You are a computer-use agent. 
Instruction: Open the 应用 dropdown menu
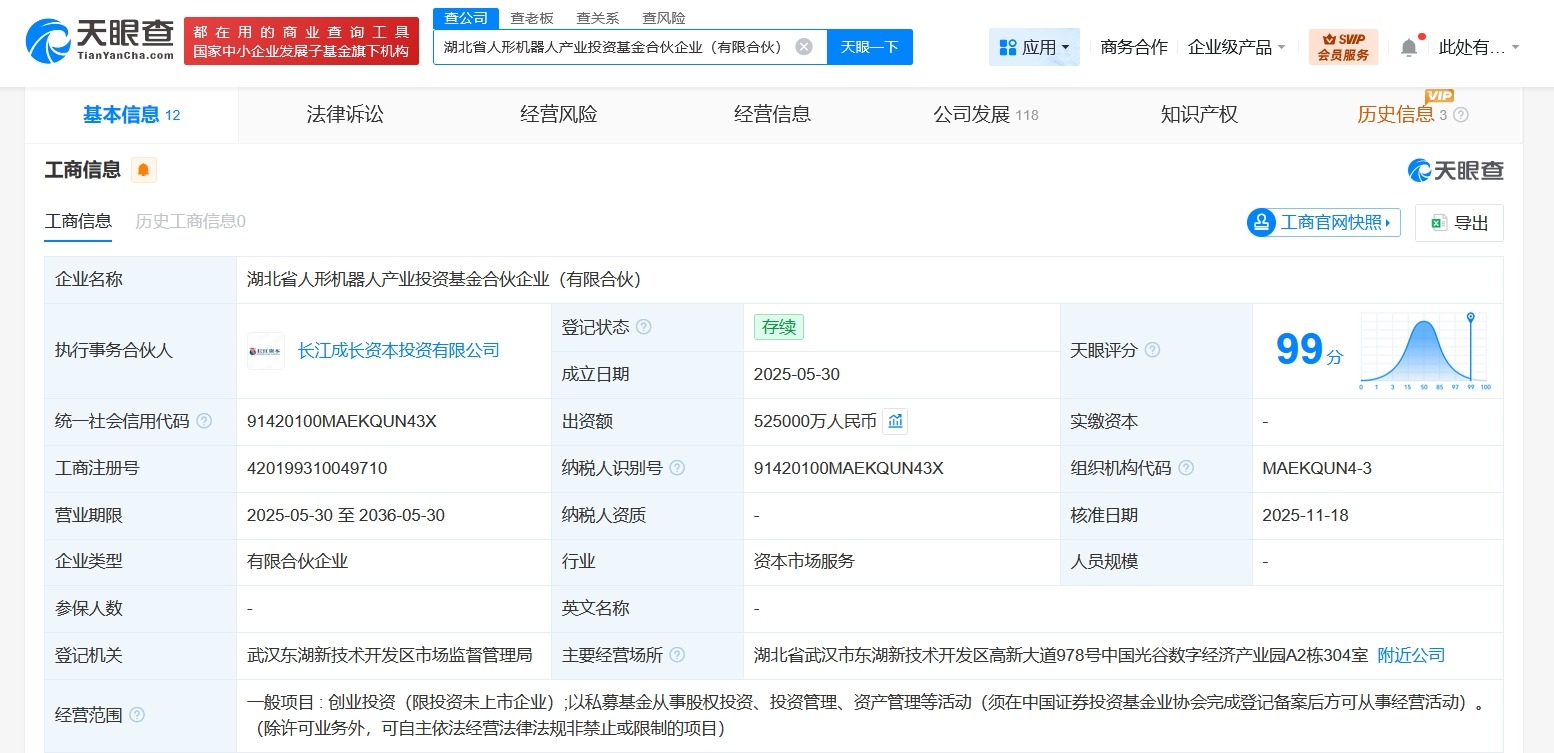tap(1034, 46)
